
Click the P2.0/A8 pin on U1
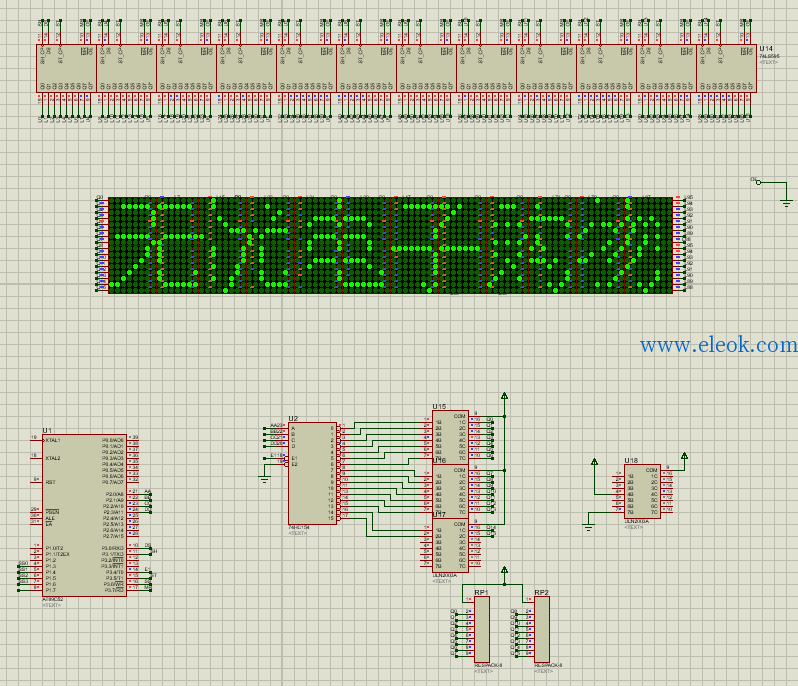[x=114, y=494]
